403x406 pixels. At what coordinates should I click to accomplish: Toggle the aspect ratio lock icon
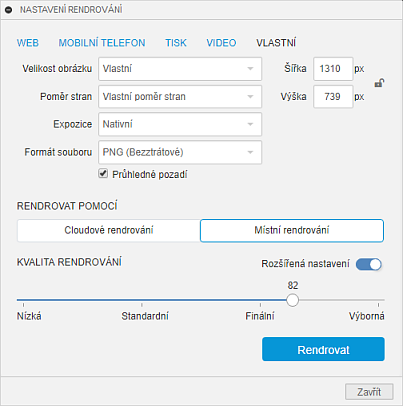[379, 83]
